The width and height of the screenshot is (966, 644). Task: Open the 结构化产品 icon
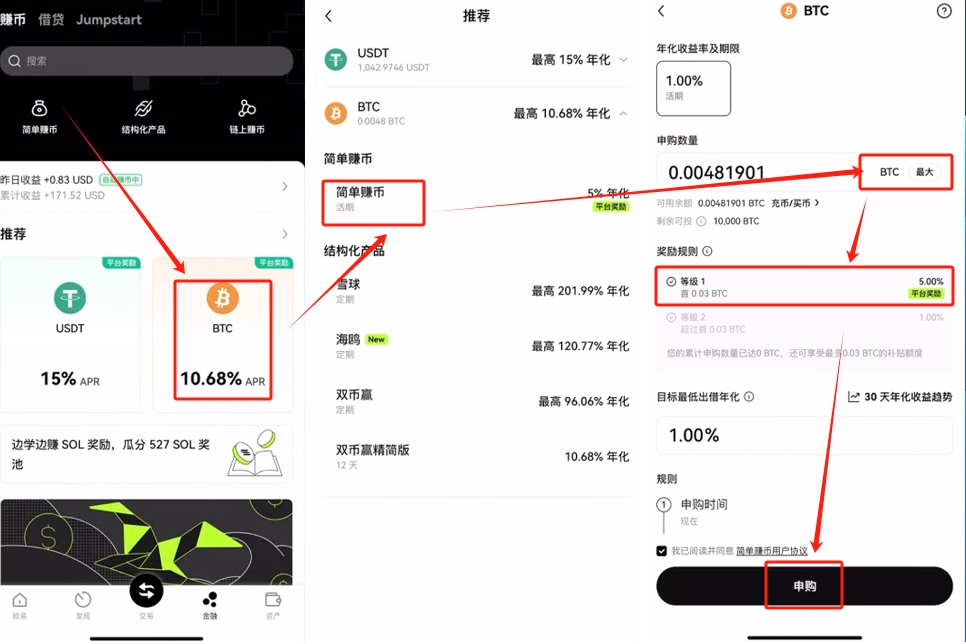tap(144, 109)
